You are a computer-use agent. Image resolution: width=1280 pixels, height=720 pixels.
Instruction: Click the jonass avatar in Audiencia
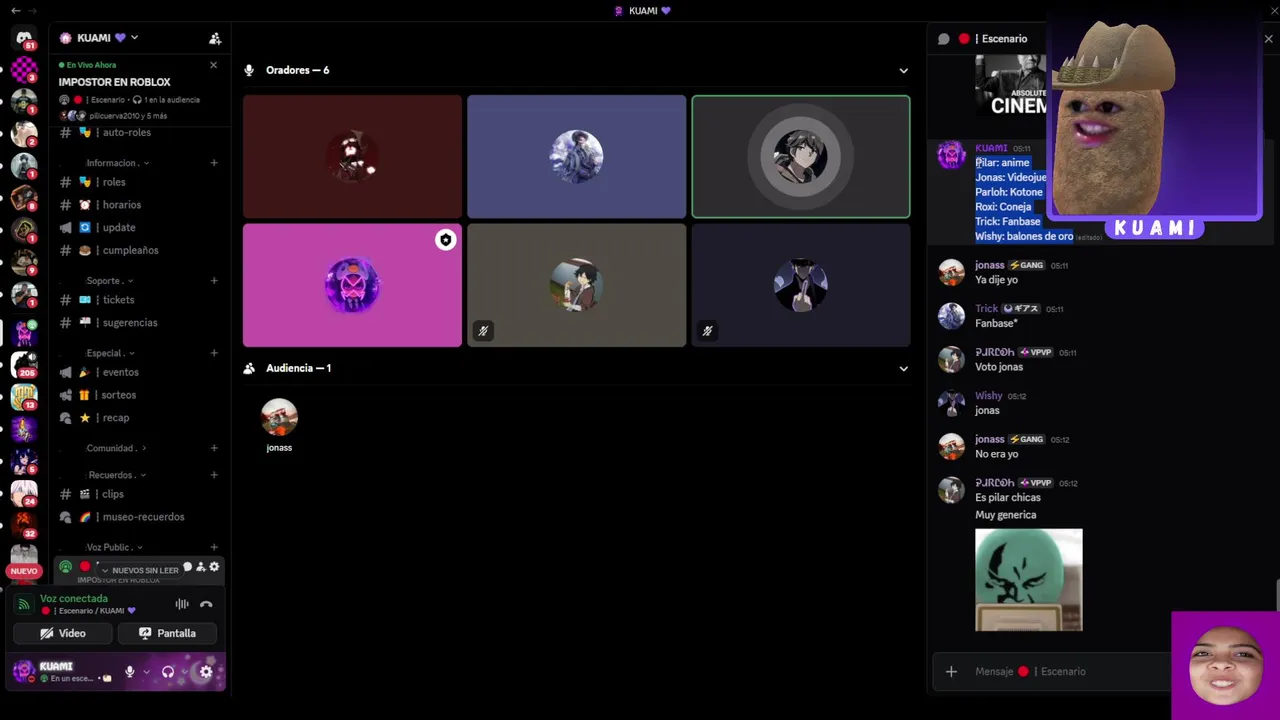point(279,417)
